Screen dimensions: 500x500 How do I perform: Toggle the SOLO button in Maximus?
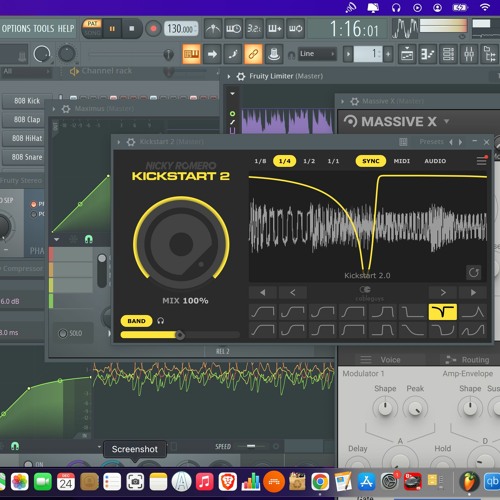tap(71, 333)
